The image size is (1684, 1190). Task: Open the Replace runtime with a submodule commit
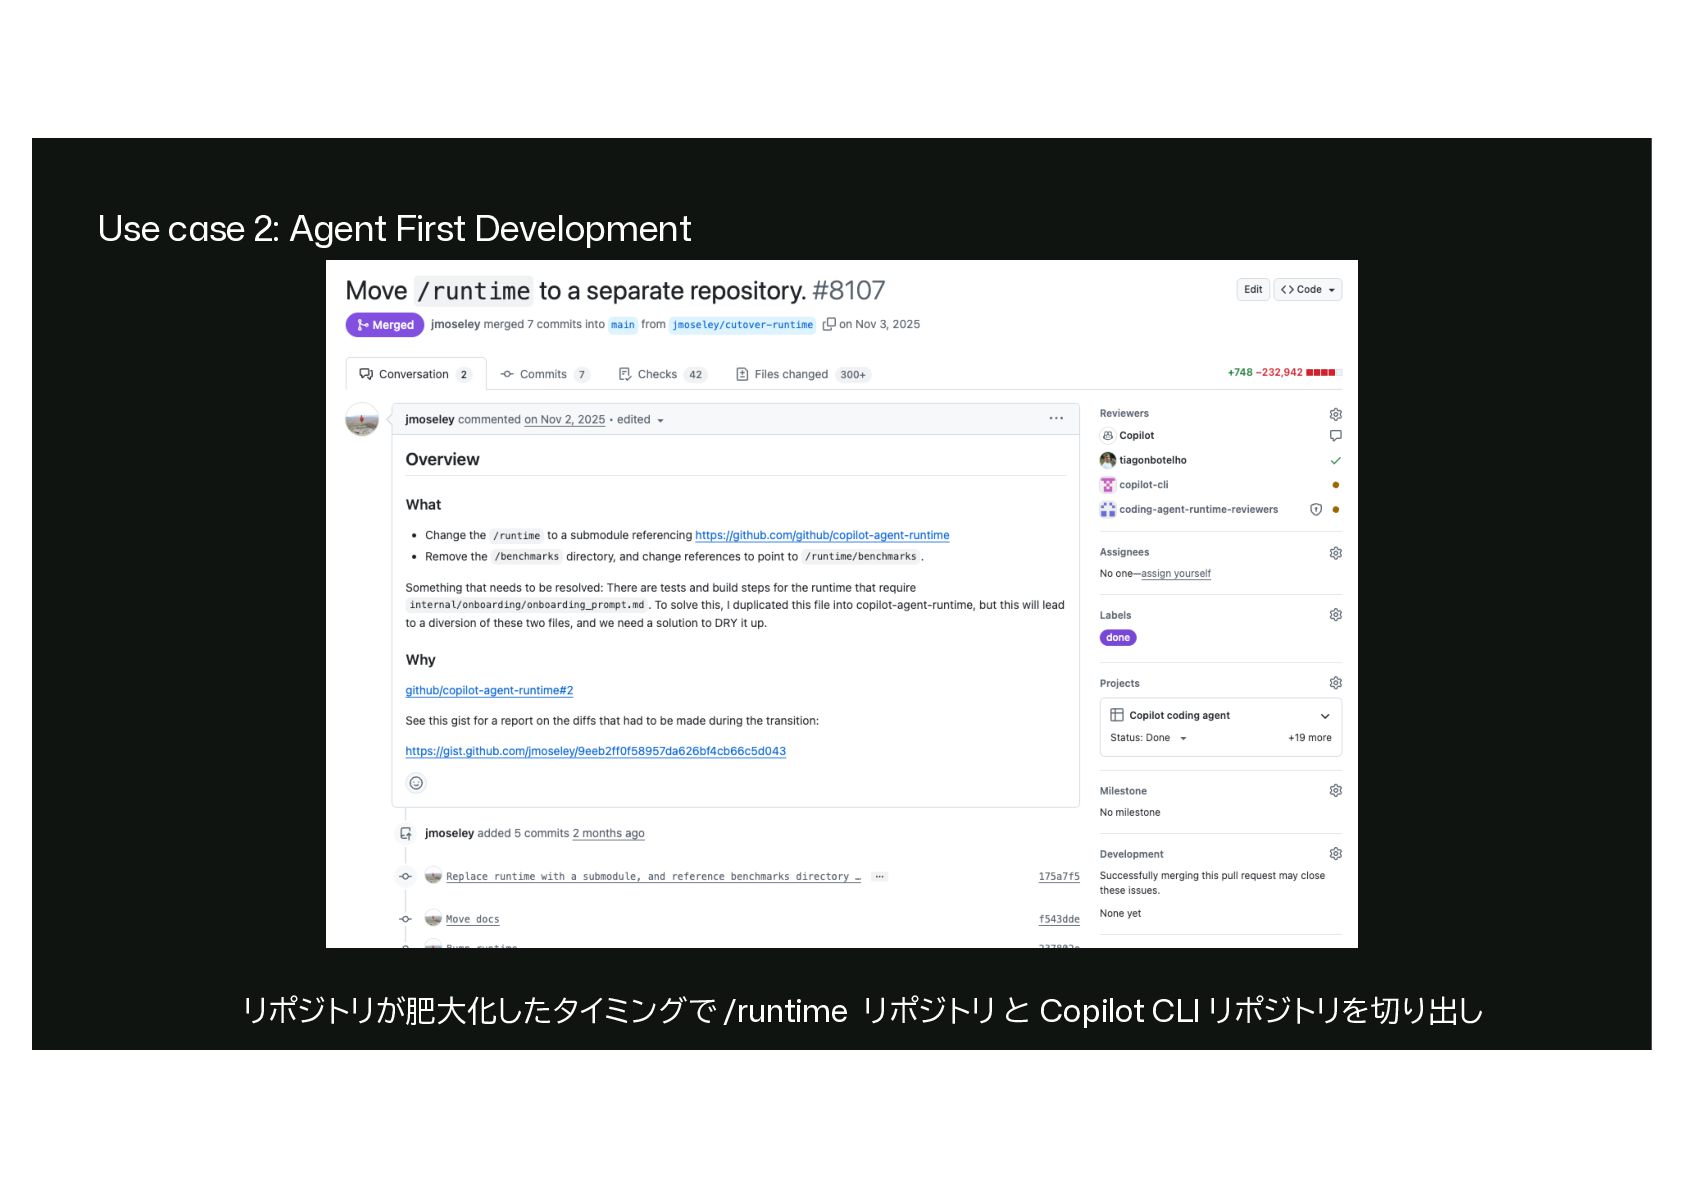pos(653,877)
